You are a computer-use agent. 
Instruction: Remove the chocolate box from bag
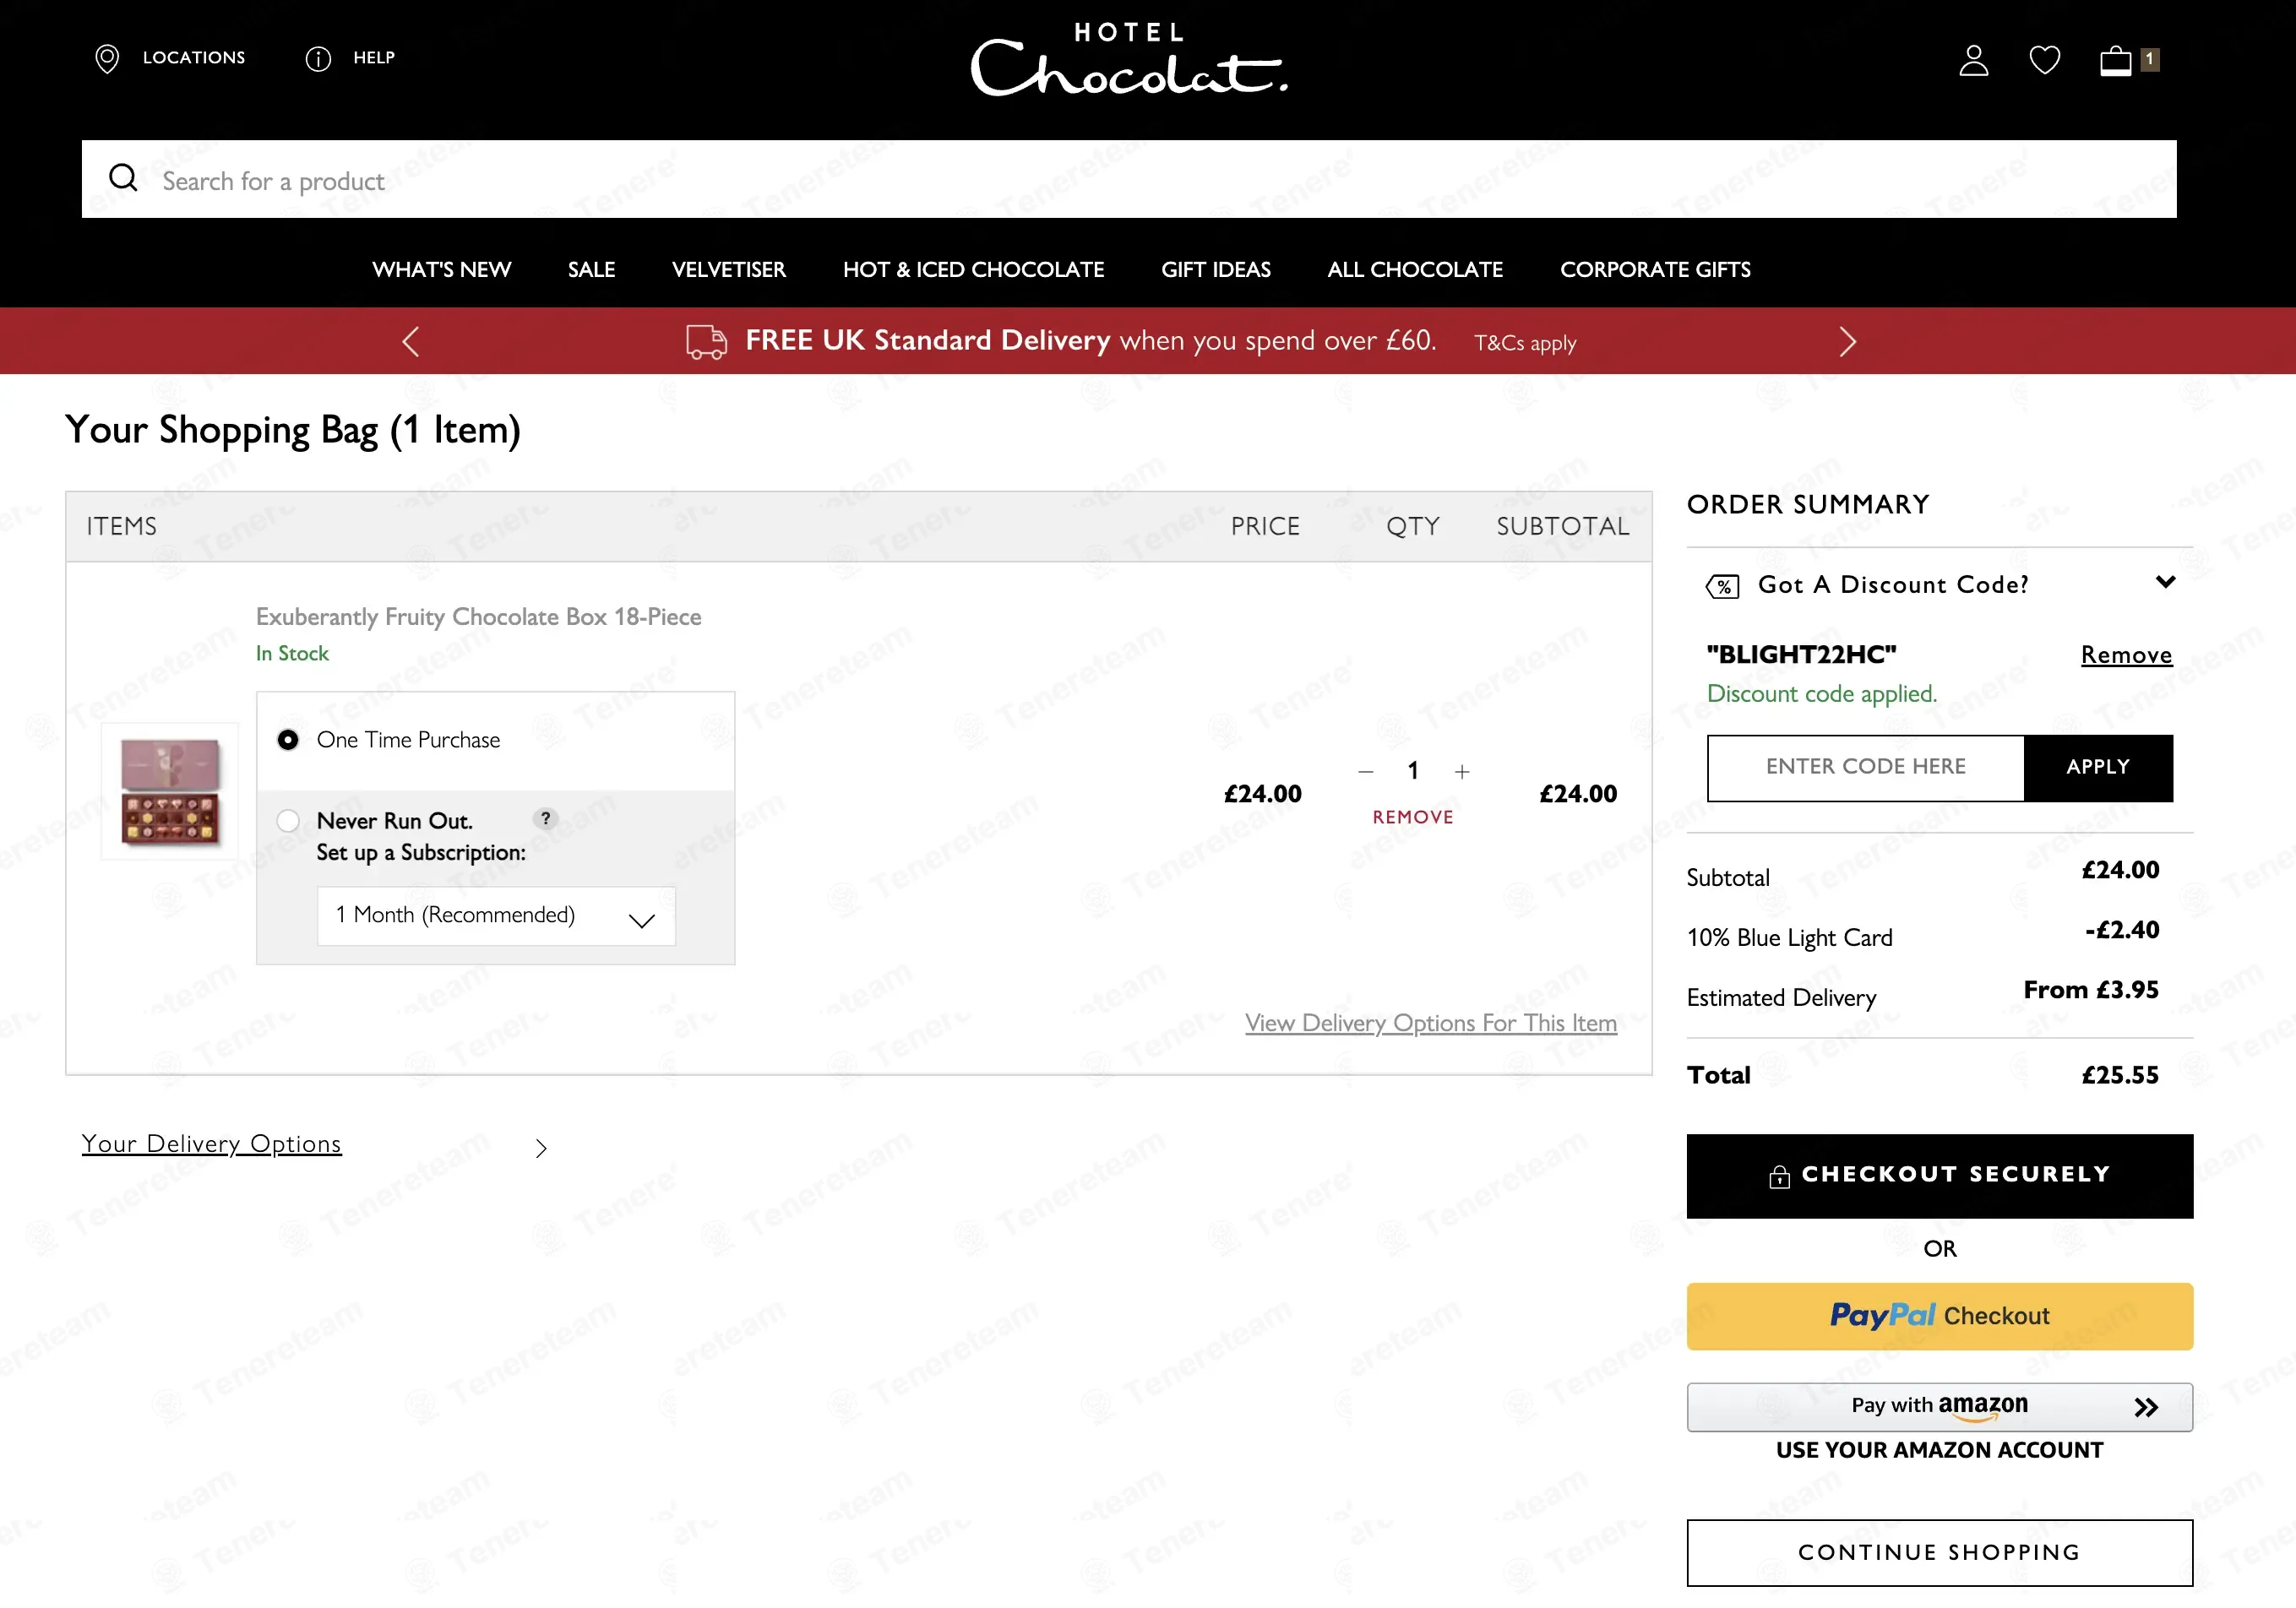pyautogui.click(x=1412, y=817)
